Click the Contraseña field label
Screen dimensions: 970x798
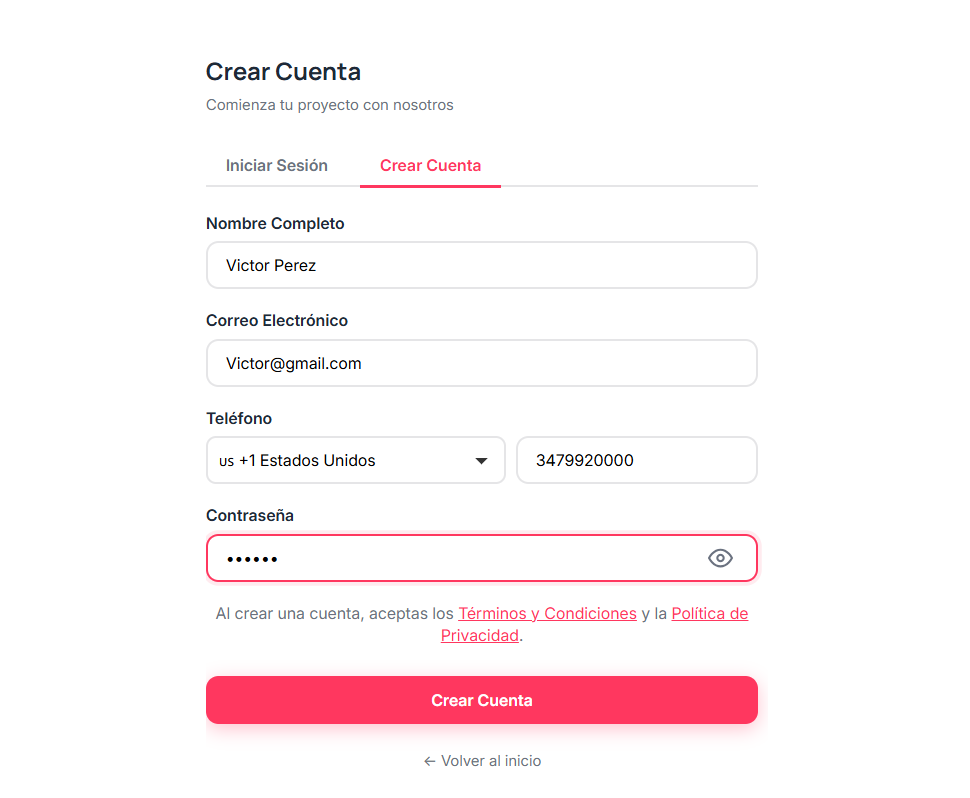[250, 516]
